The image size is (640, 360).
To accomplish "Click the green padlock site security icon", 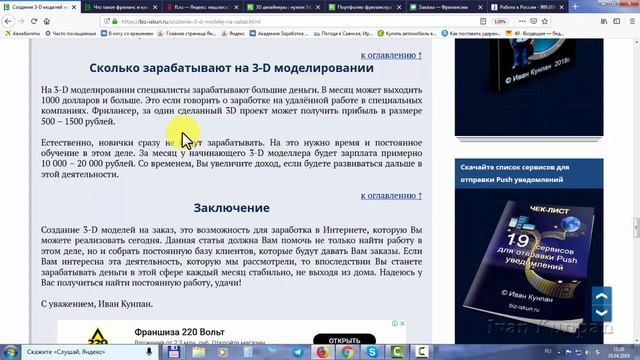I will [115, 21].
